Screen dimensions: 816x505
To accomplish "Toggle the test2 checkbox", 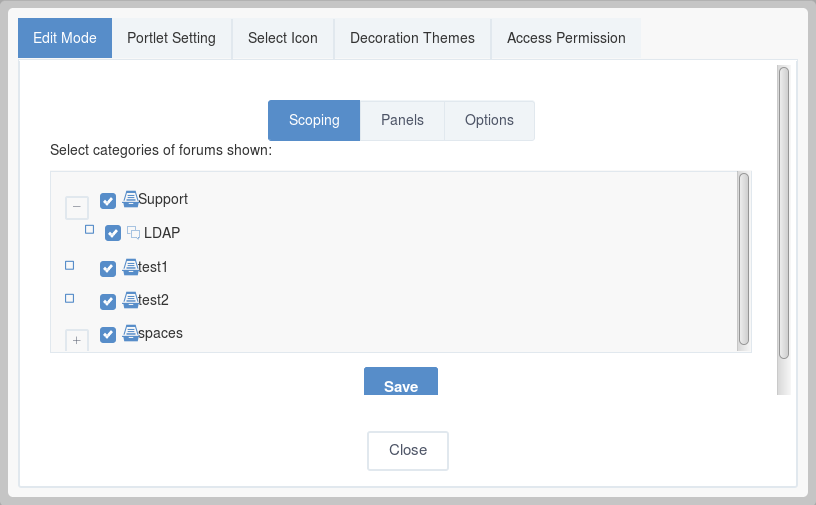I will [x=108, y=301].
